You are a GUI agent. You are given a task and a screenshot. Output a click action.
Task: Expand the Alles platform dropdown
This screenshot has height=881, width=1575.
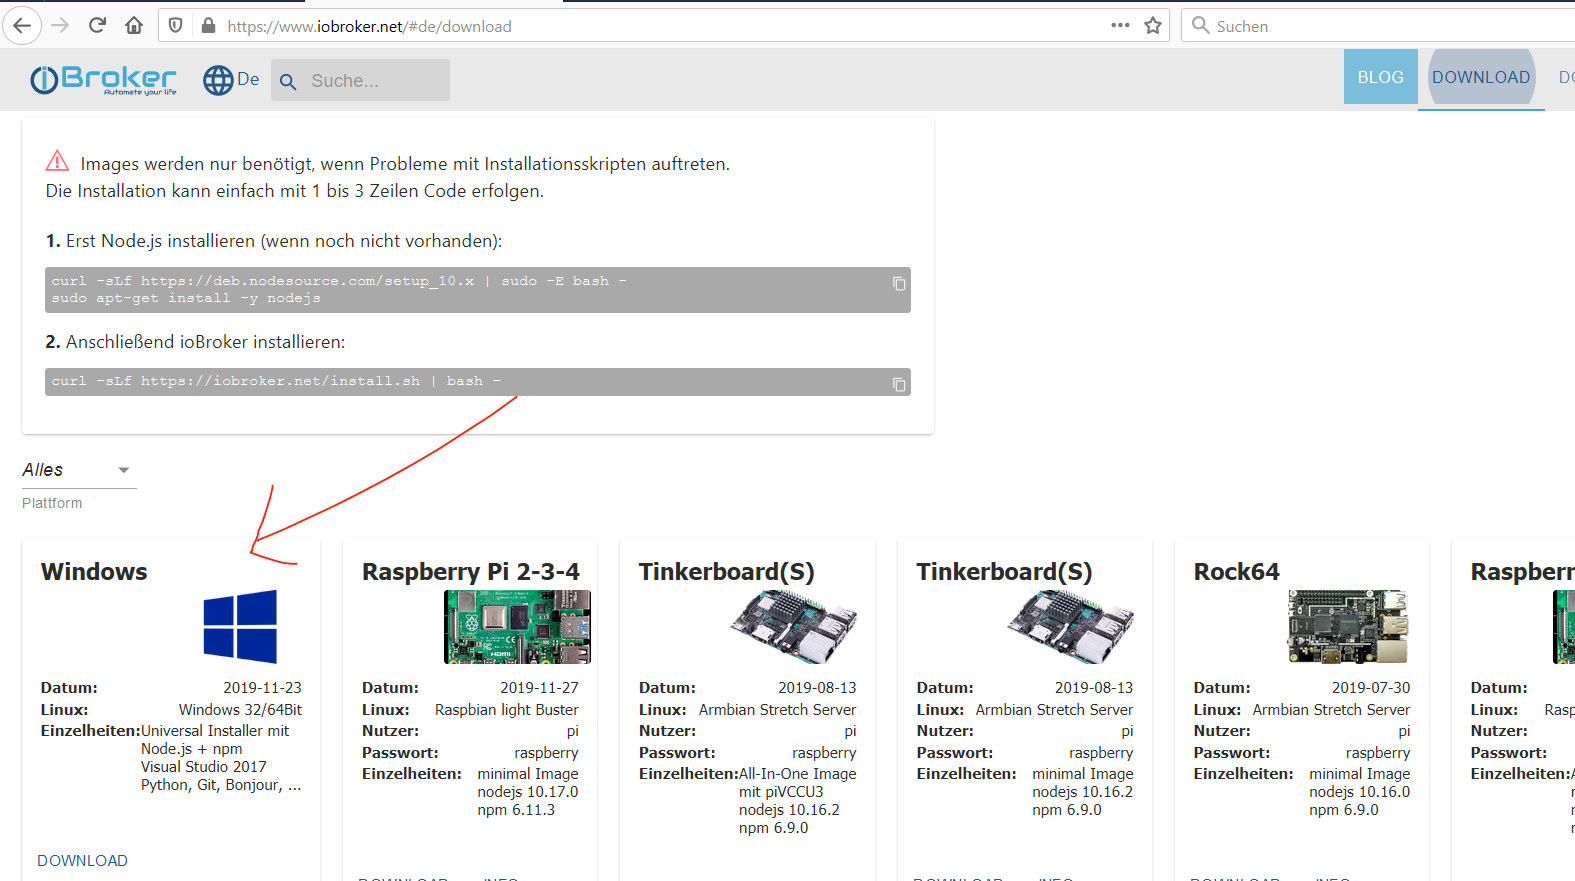coord(79,470)
